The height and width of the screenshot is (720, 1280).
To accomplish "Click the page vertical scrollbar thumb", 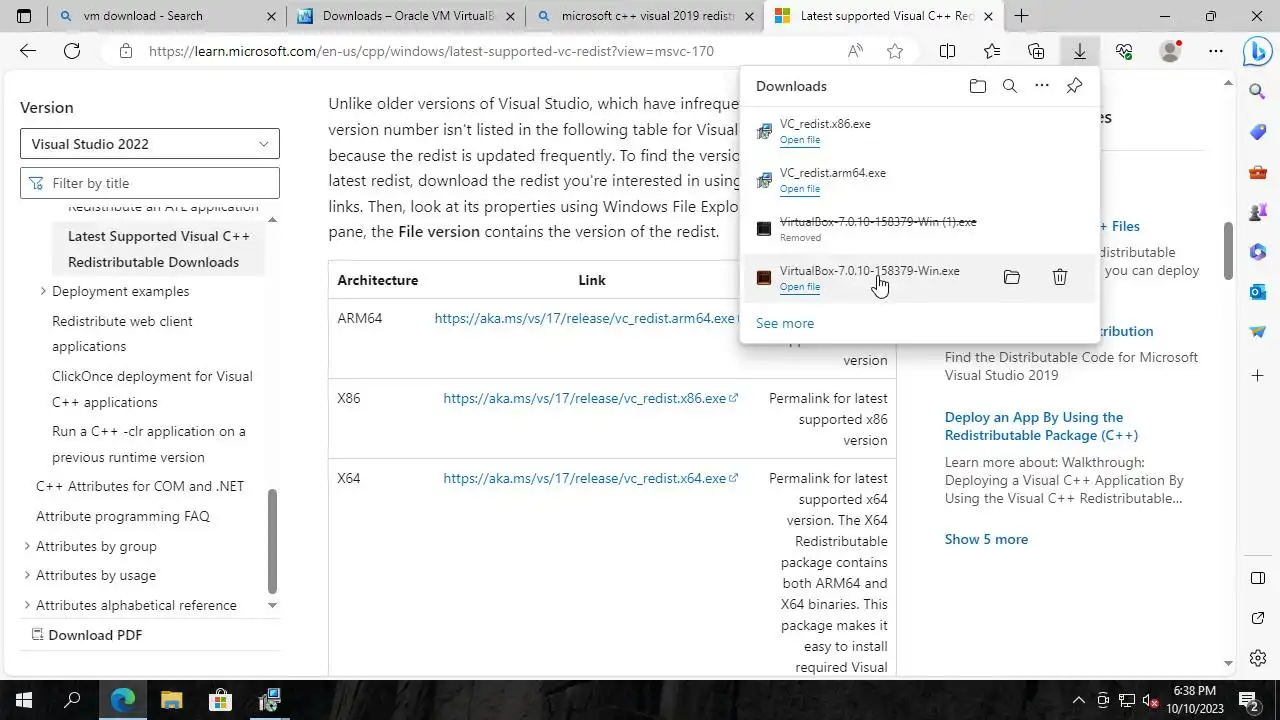I will coord(1229,250).
